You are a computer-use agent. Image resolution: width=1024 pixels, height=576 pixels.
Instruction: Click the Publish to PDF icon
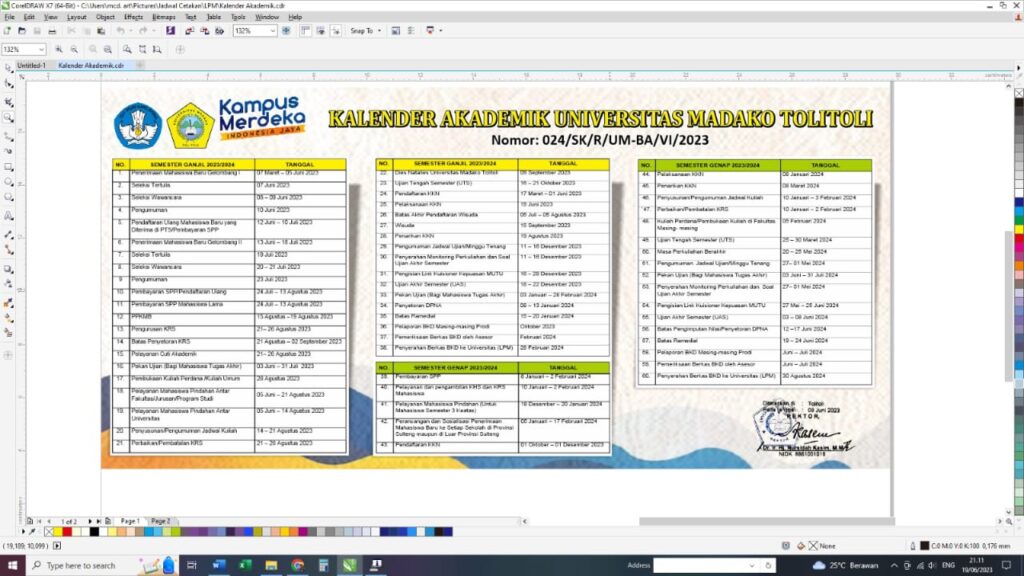(x=219, y=31)
